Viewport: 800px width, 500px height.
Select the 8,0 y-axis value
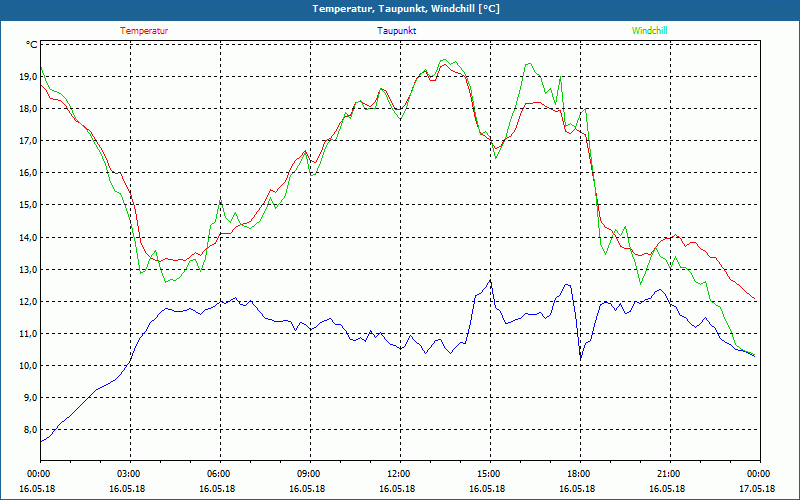coord(31,430)
